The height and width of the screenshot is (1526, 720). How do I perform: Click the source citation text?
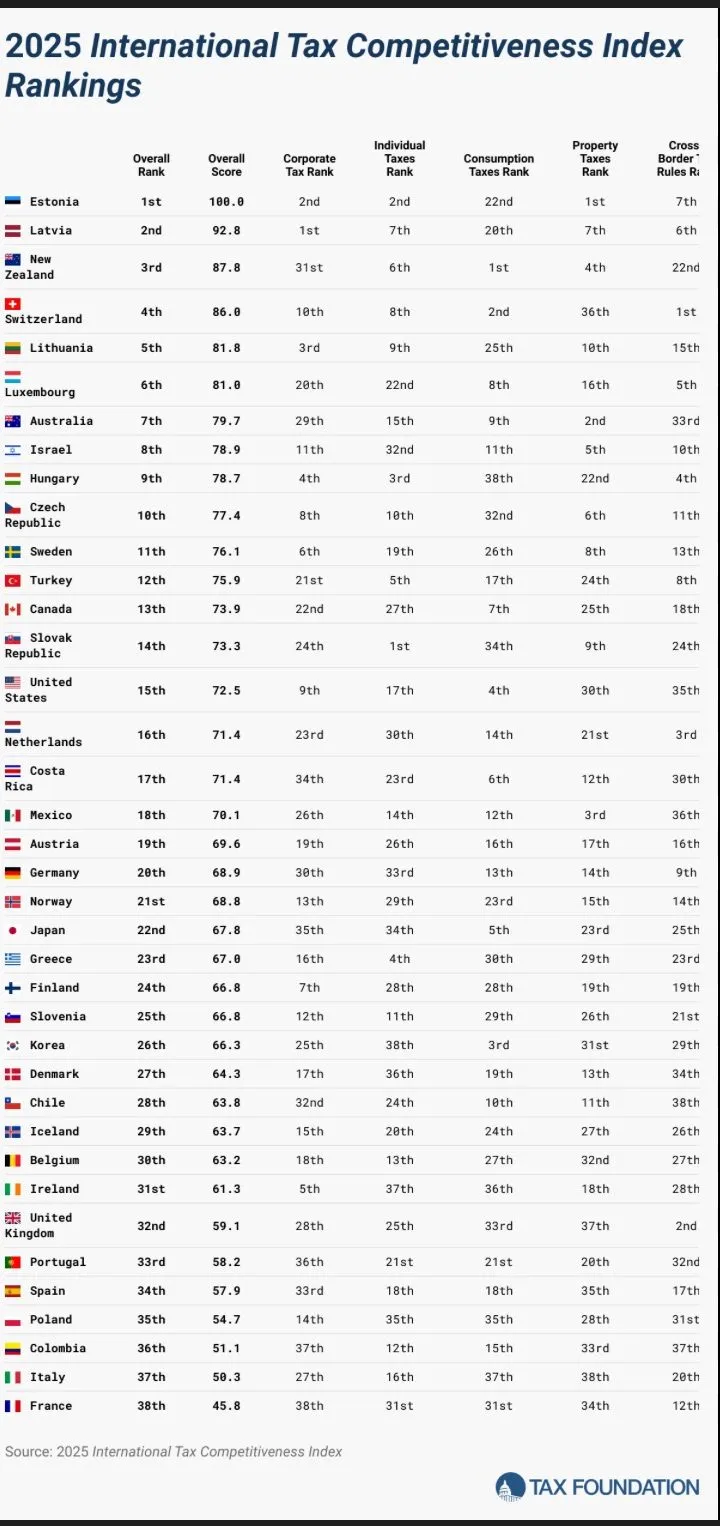coord(173,1451)
